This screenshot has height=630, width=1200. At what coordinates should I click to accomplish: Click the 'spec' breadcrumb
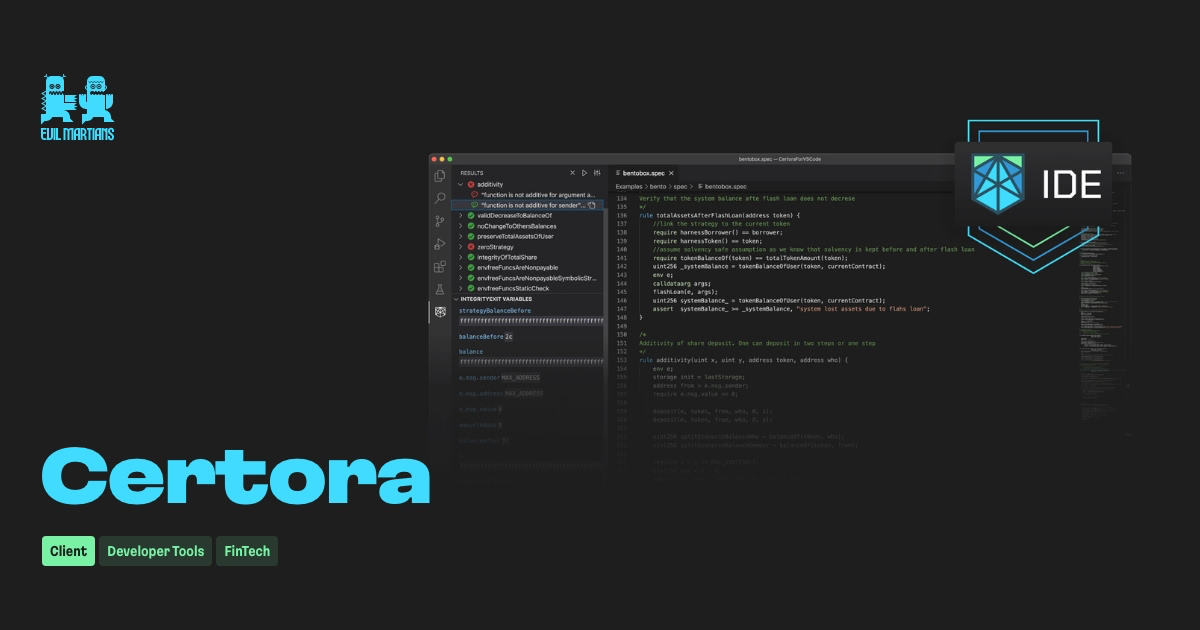pyautogui.click(x=680, y=187)
